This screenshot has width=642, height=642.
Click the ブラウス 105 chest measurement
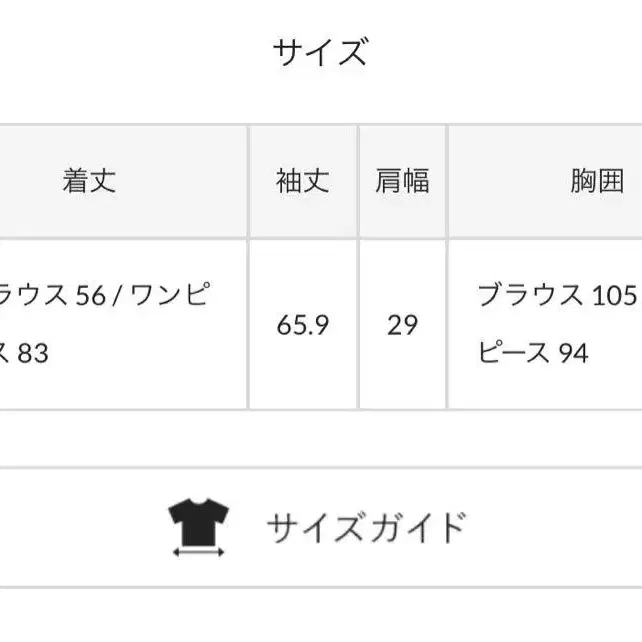pyautogui.click(x=557, y=295)
